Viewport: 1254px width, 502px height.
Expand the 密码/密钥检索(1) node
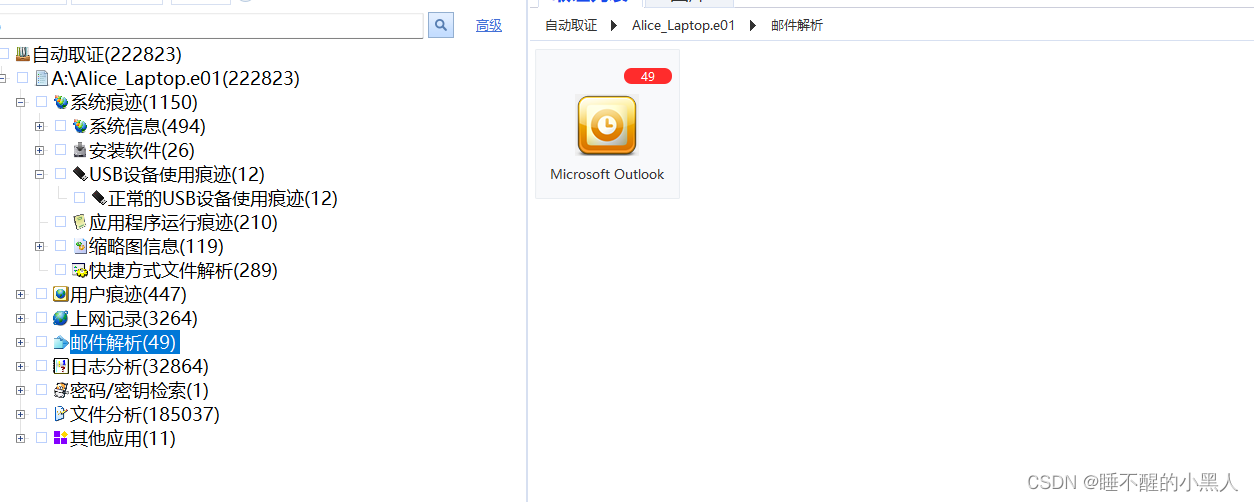pyautogui.click(x=20, y=390)
